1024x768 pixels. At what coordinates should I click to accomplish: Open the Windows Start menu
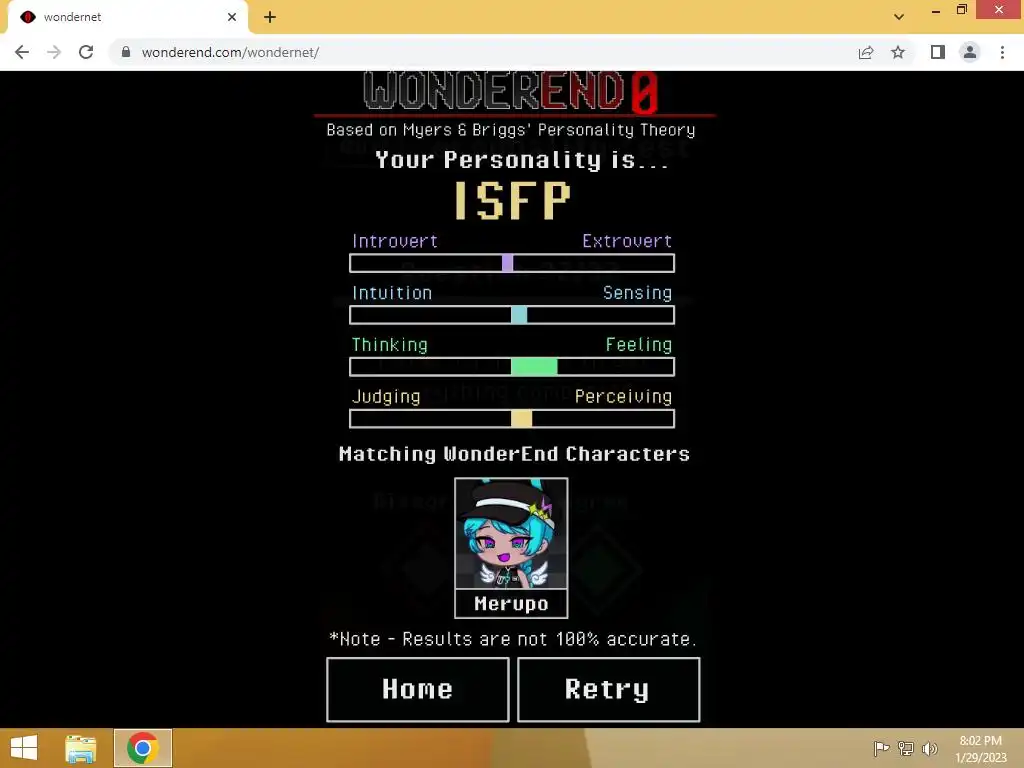point(24,748)
